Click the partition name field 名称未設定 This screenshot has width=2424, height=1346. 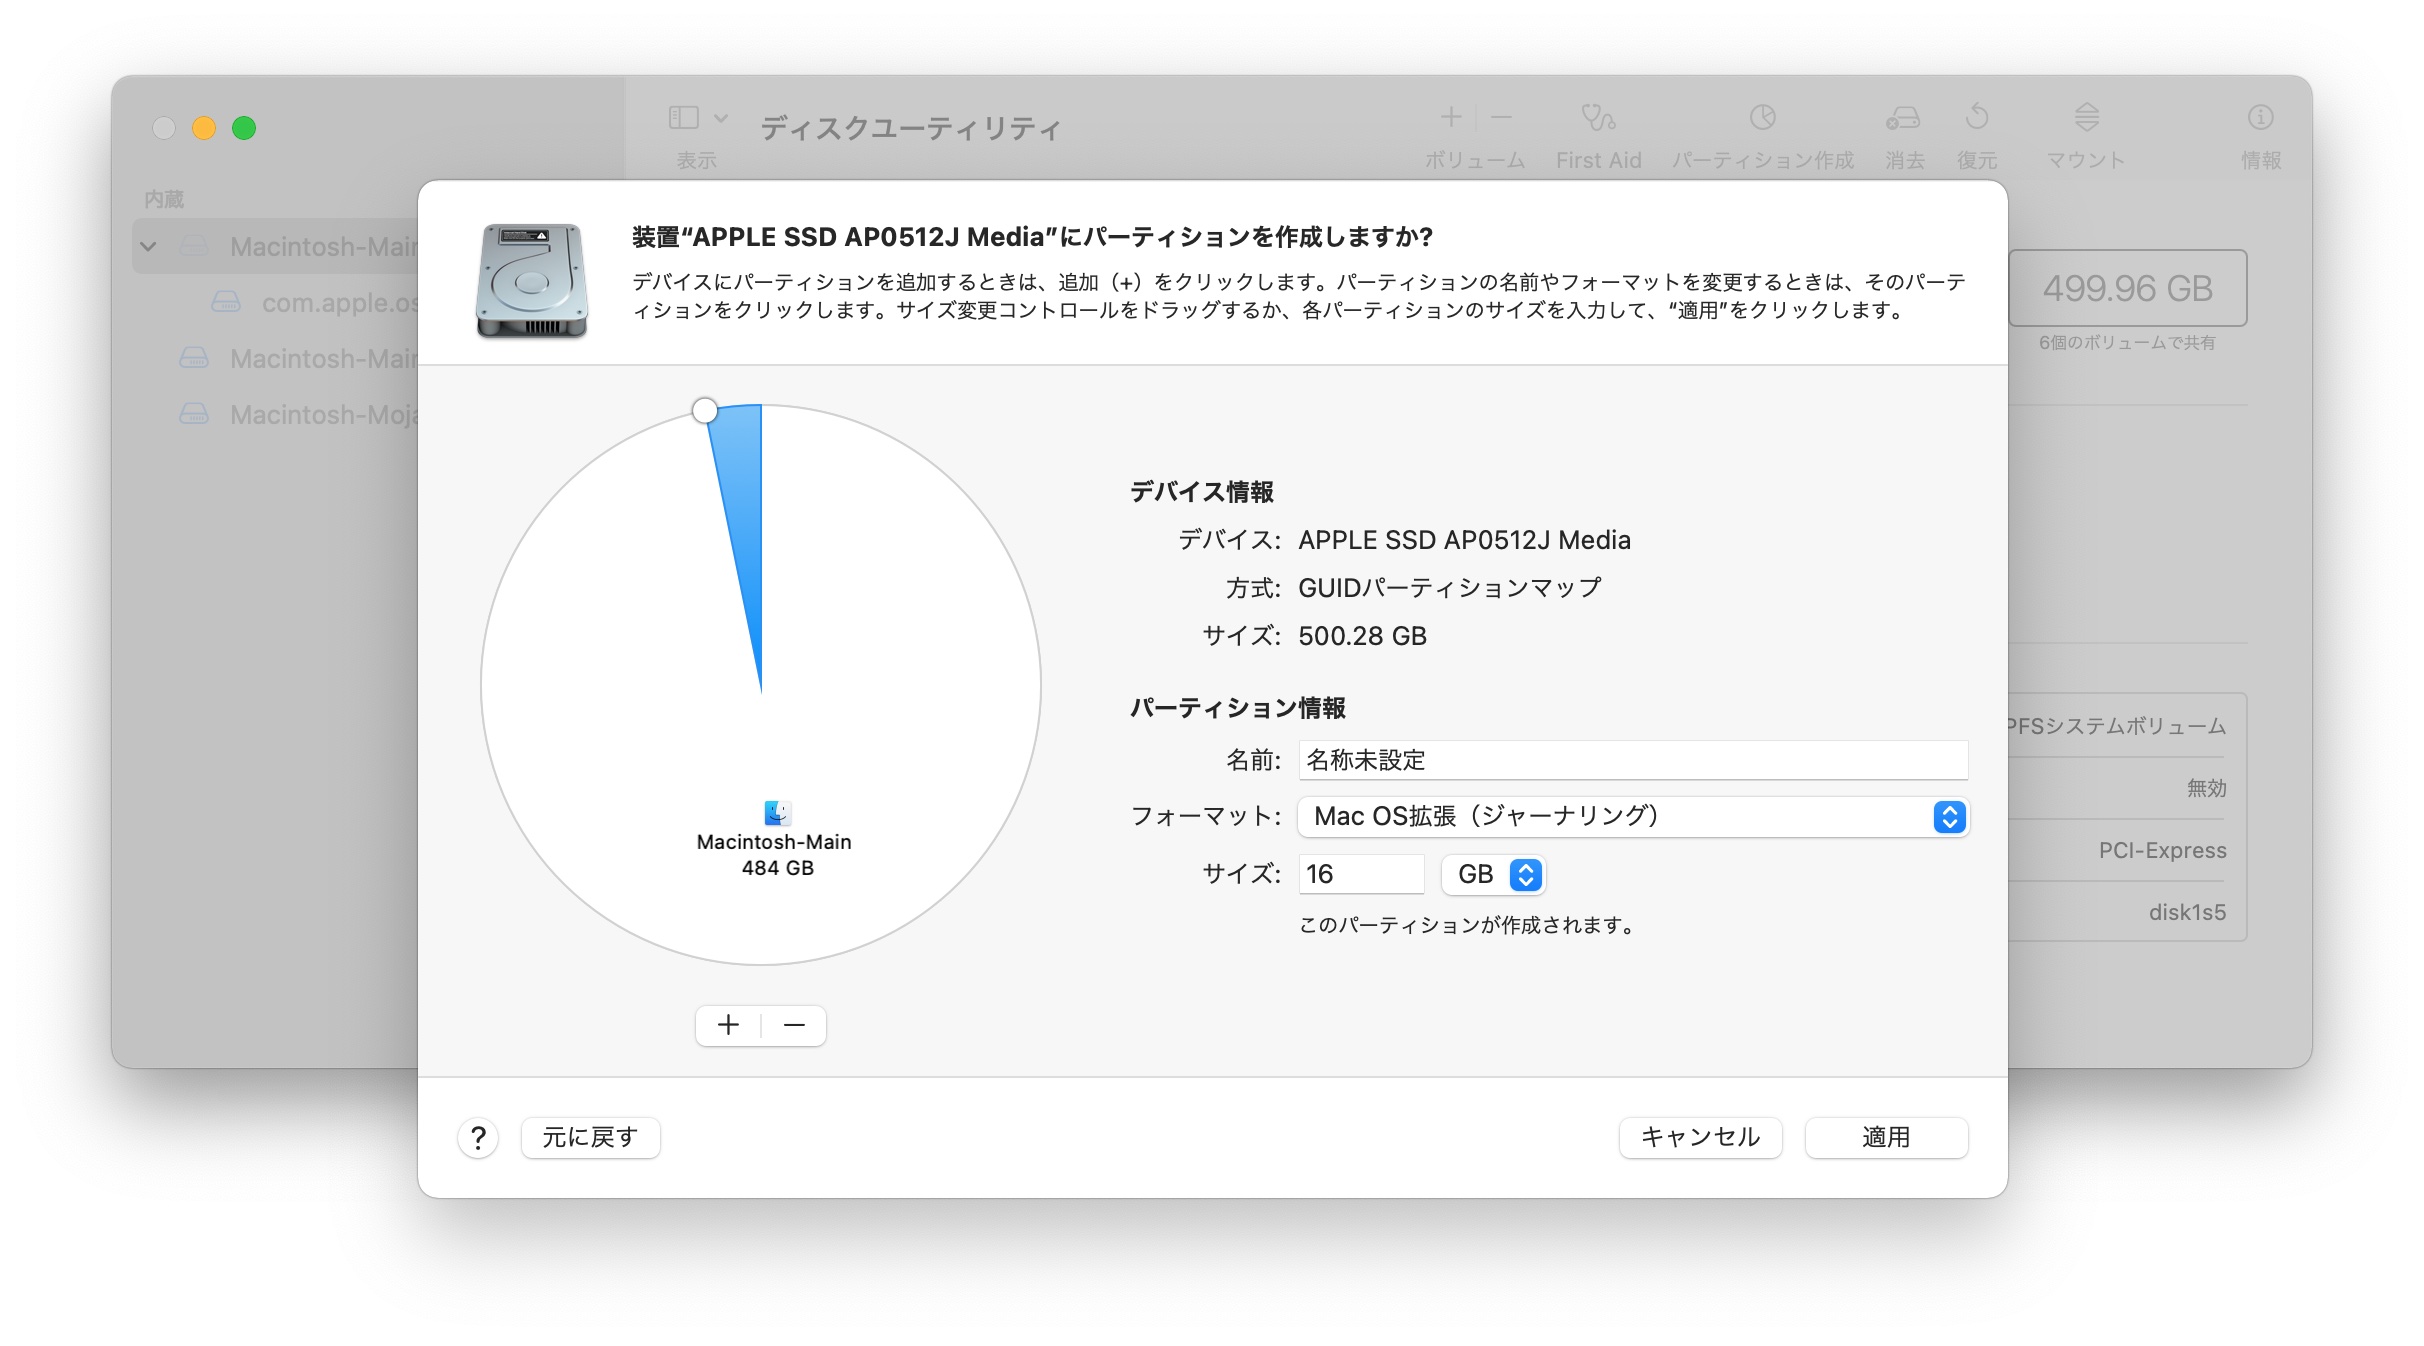click(x=1632, y=760)
